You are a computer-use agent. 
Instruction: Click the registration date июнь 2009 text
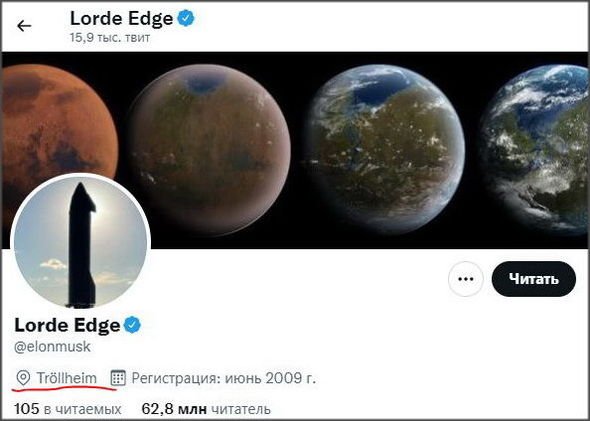pos(270,378)
